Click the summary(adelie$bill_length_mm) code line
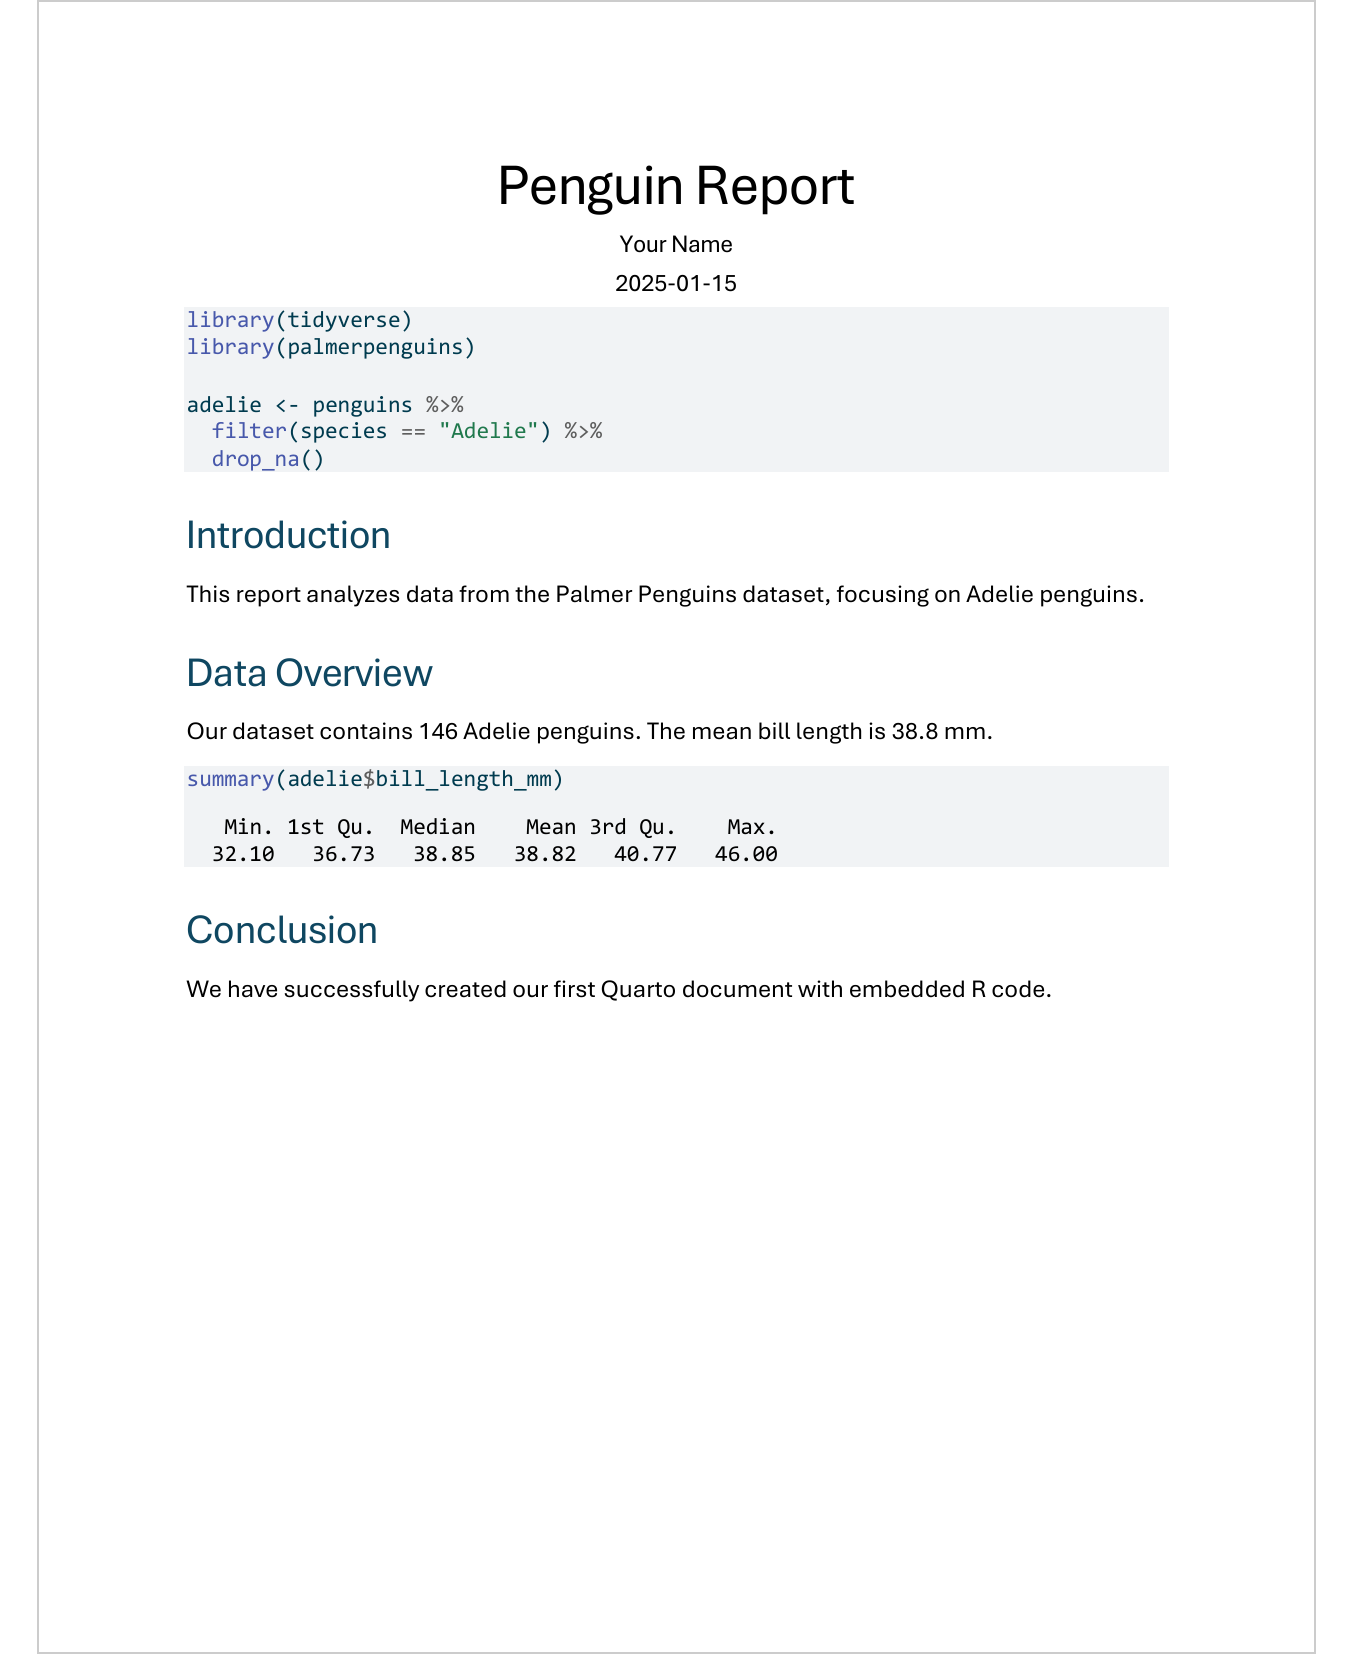This screenshot has width=1354, height=1654. pyautogui.click(x=375, y=779)
